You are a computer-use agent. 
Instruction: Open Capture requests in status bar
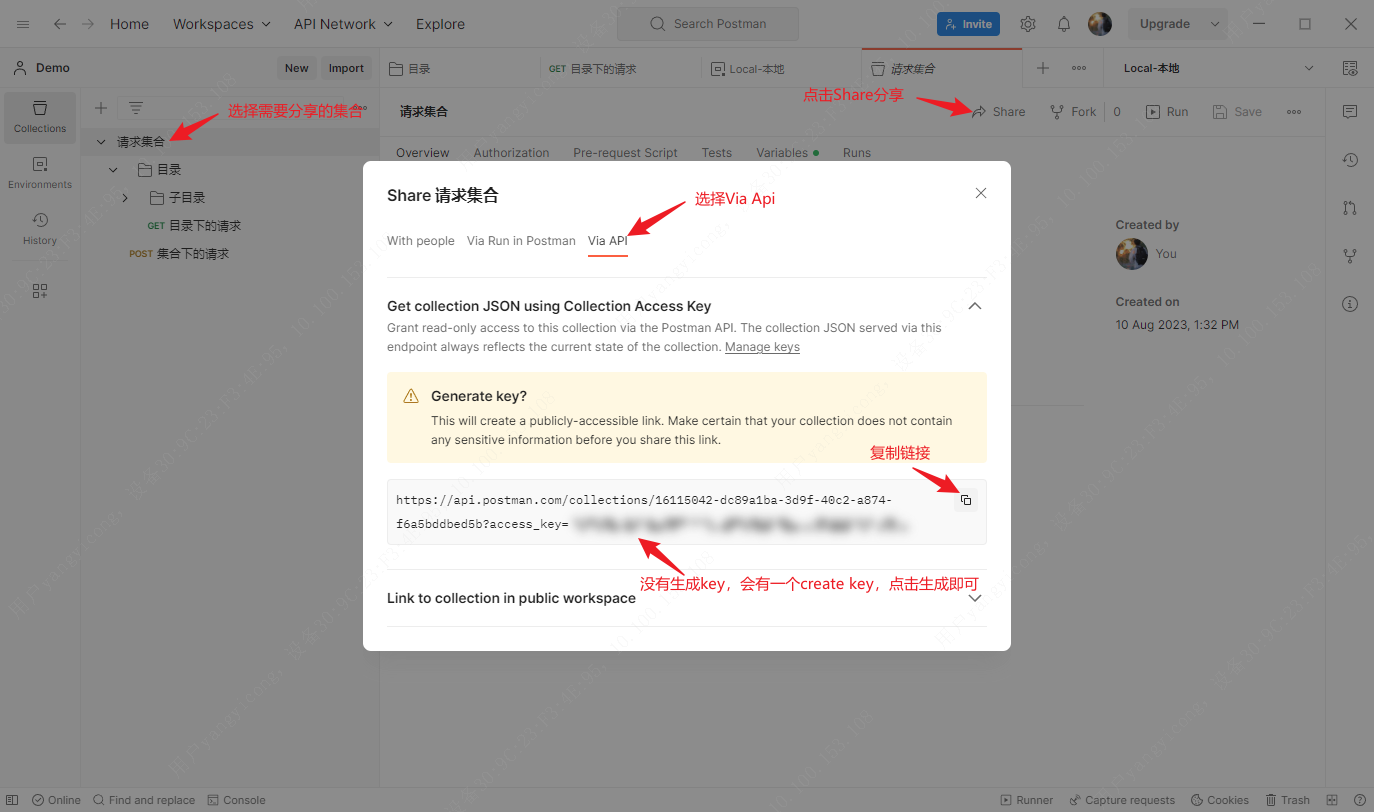(1121, 800)
